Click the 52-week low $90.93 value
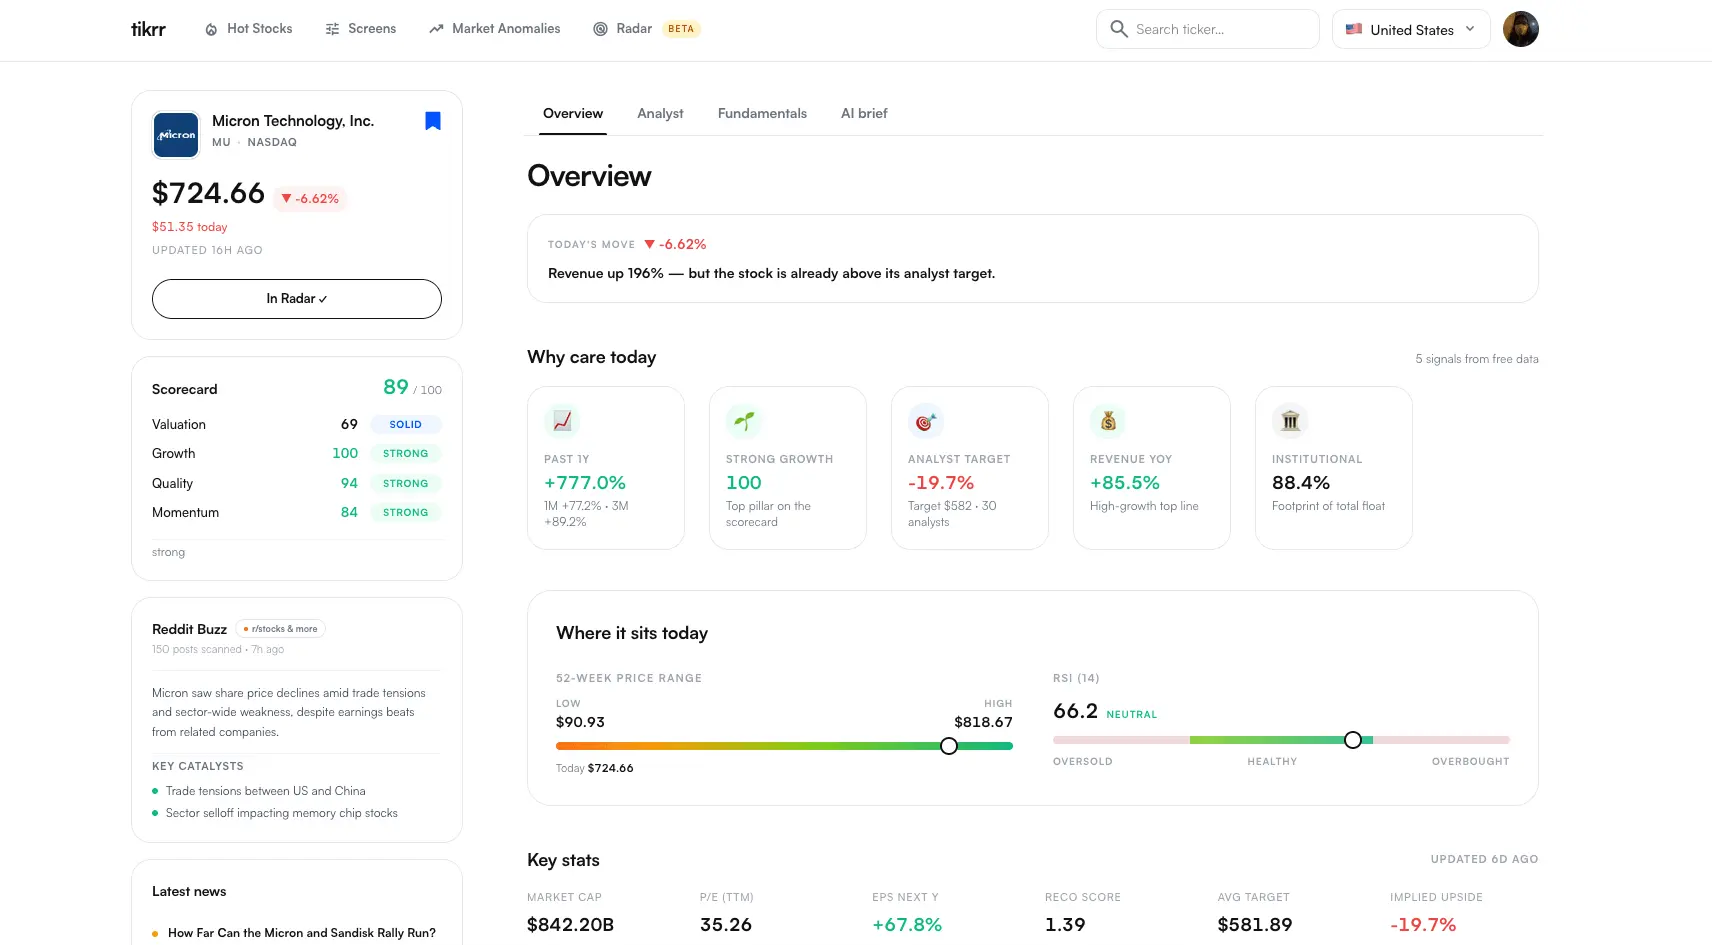The width and height of the screenshot is (1712, 945). pyautogui.click(x=580, y=722)
